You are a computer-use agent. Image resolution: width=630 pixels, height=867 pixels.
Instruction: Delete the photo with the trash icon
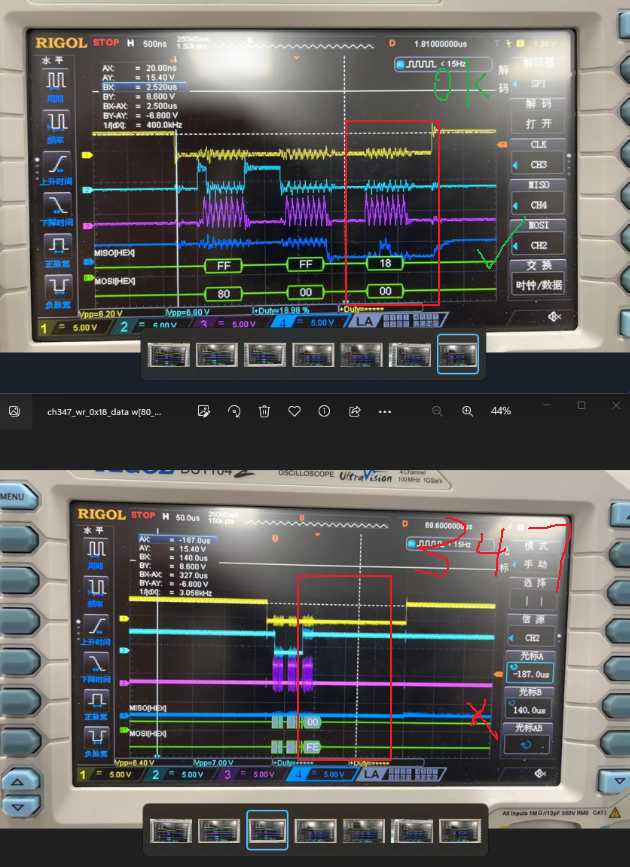point(264,411)
